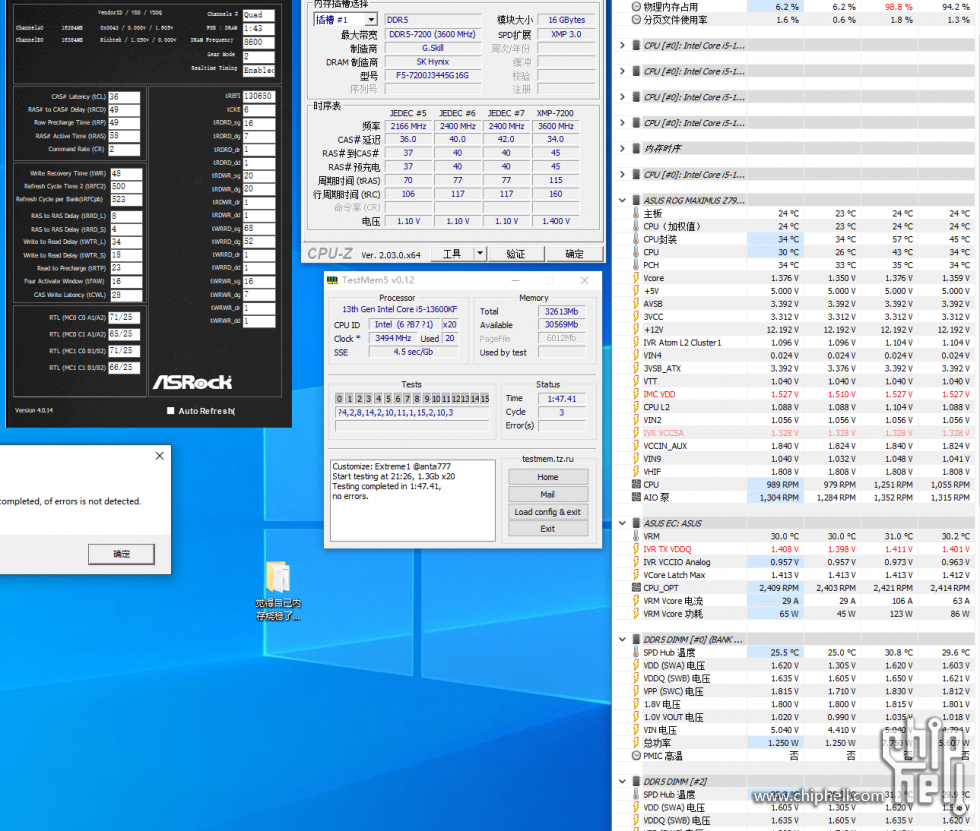Click the JEDEC #5 column header in CPU-Z
This screenshot has height=831, width=980.
(408, 113)
